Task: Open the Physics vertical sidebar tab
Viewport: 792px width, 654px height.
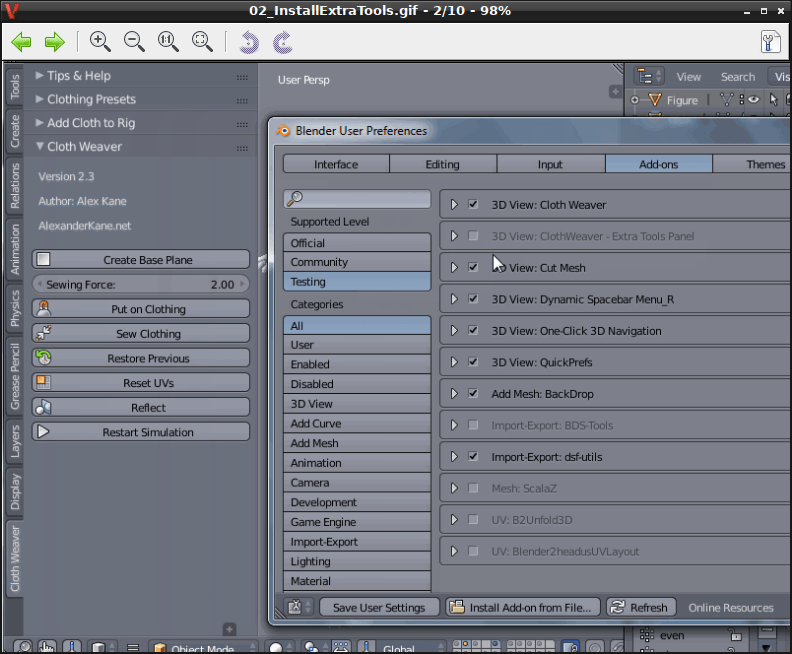Action: [x=15, y=309]
